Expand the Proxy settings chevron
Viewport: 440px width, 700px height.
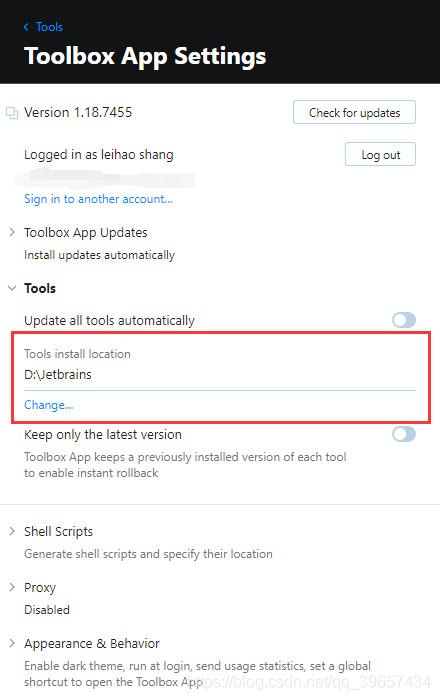[x=12, y=588]
